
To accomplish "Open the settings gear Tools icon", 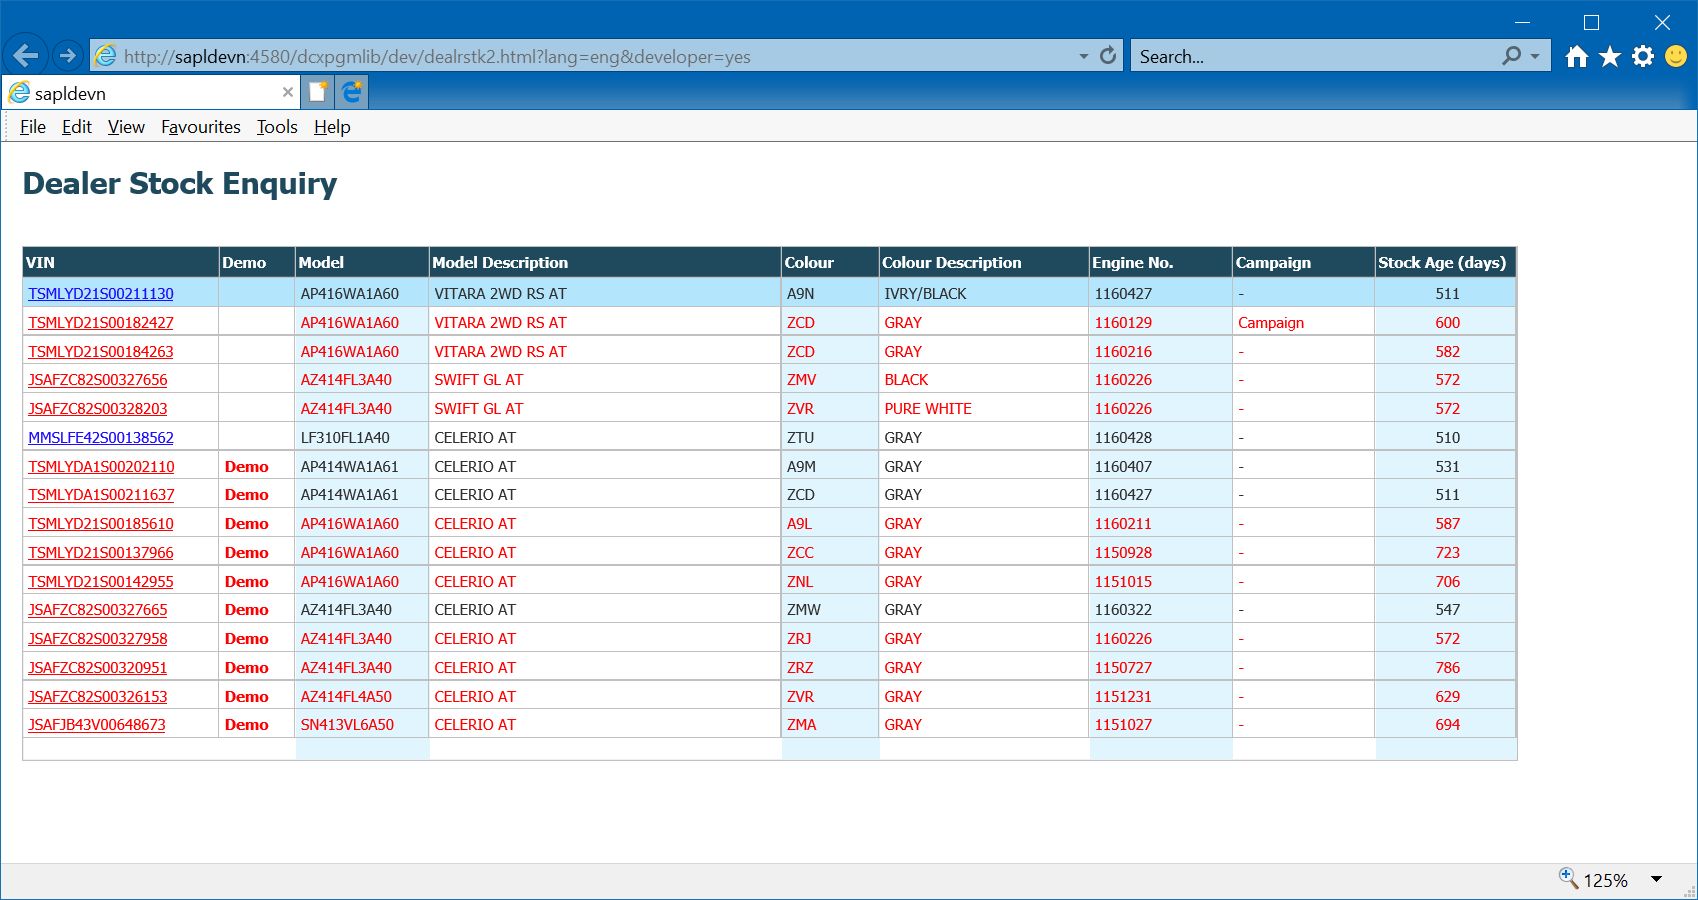I will point(1642,57).
